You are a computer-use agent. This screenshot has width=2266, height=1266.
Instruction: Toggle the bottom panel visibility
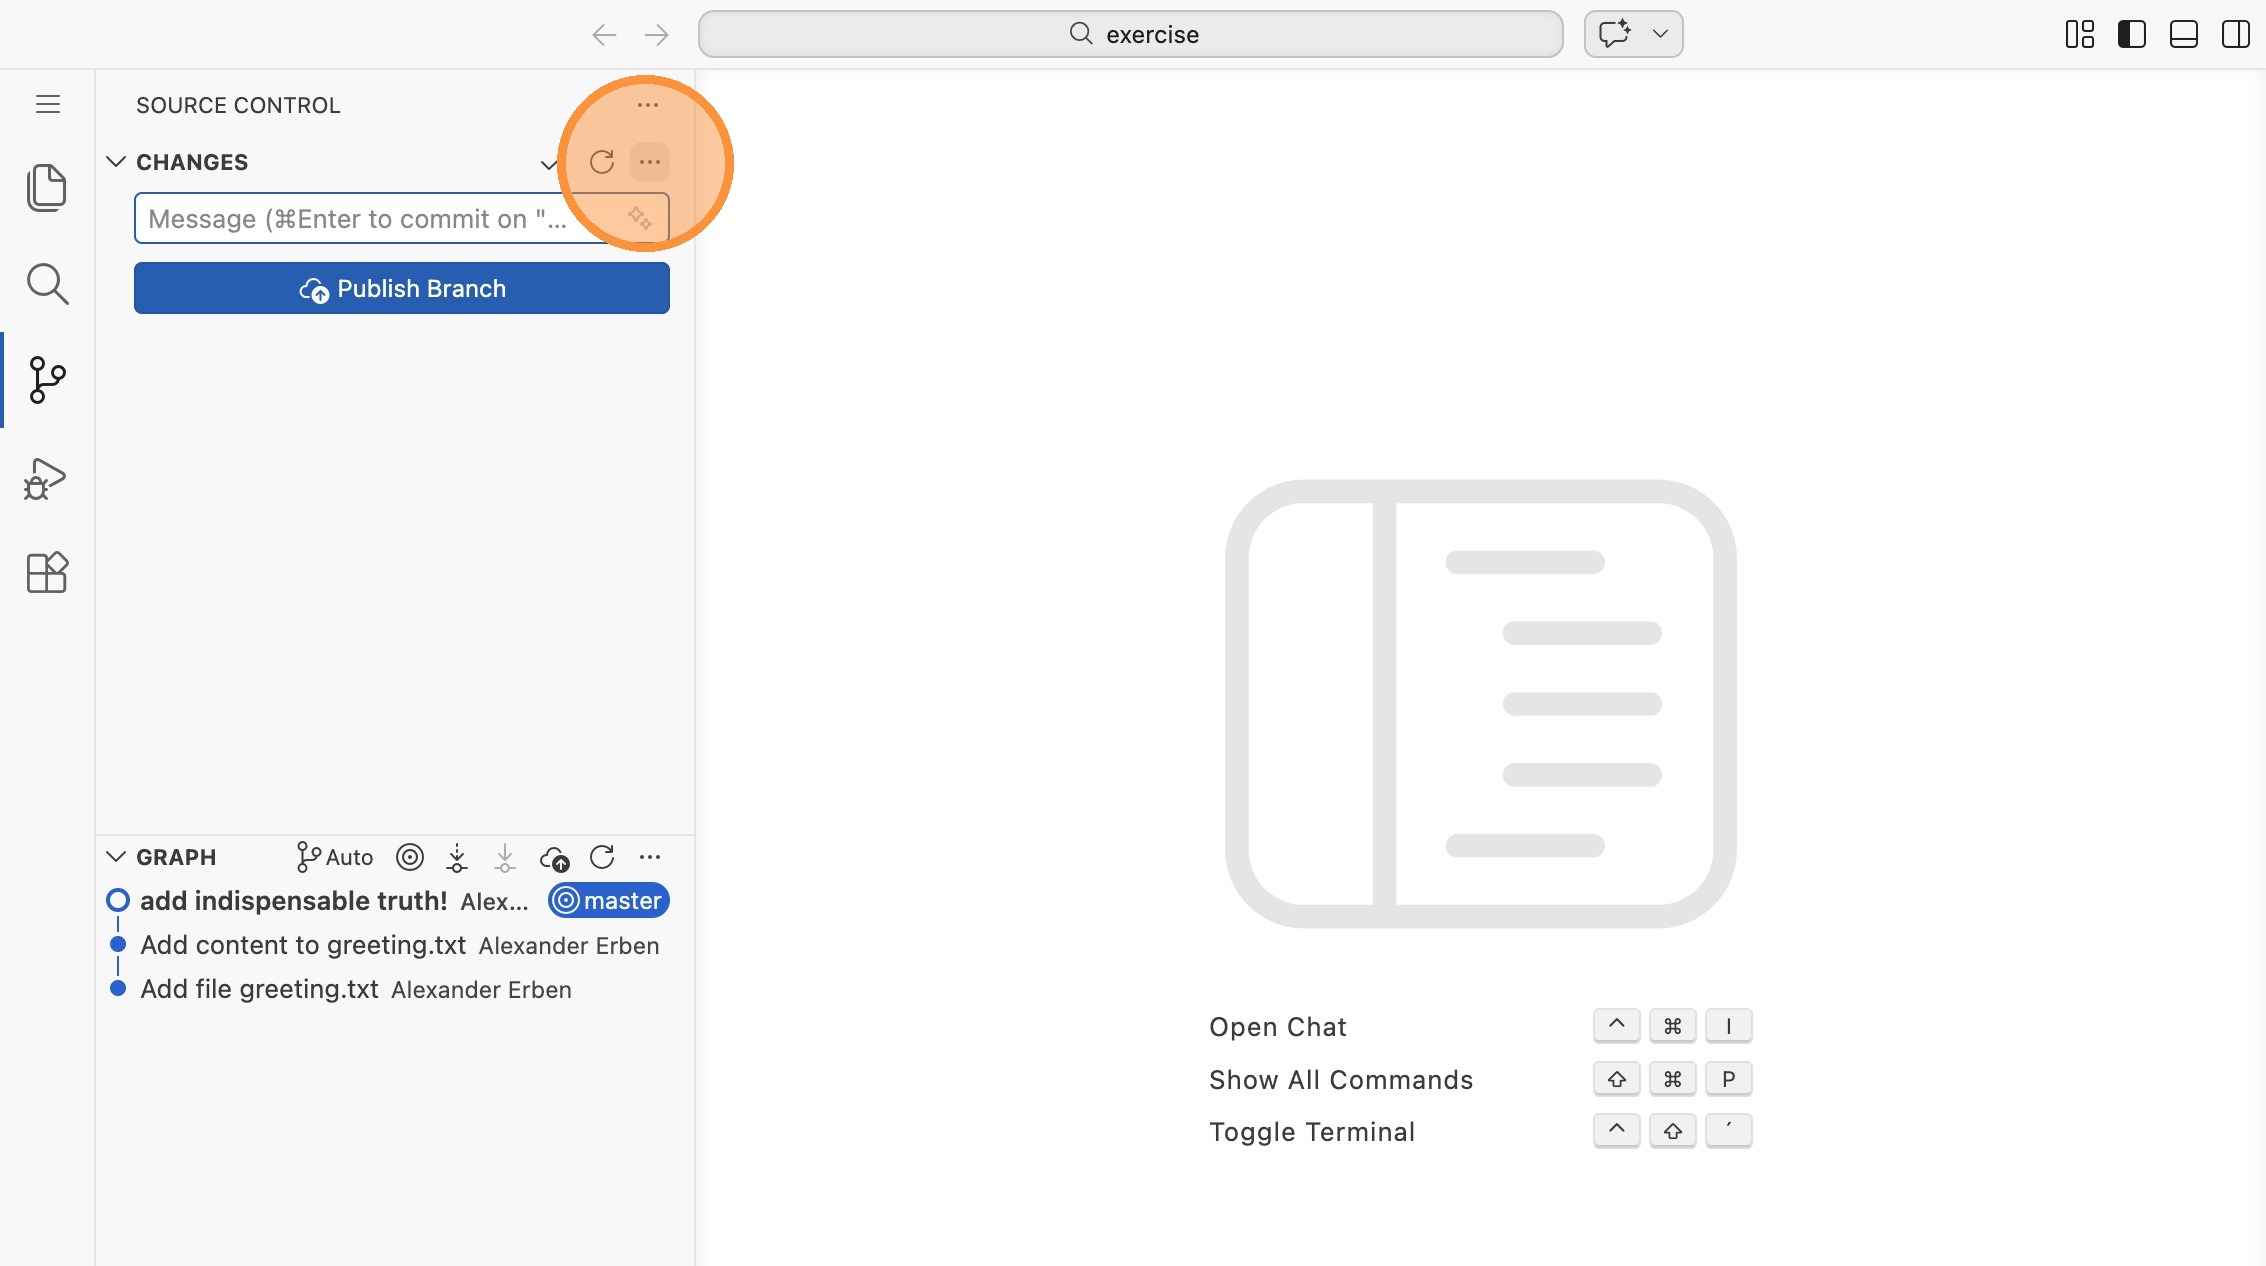point(2183,34)
